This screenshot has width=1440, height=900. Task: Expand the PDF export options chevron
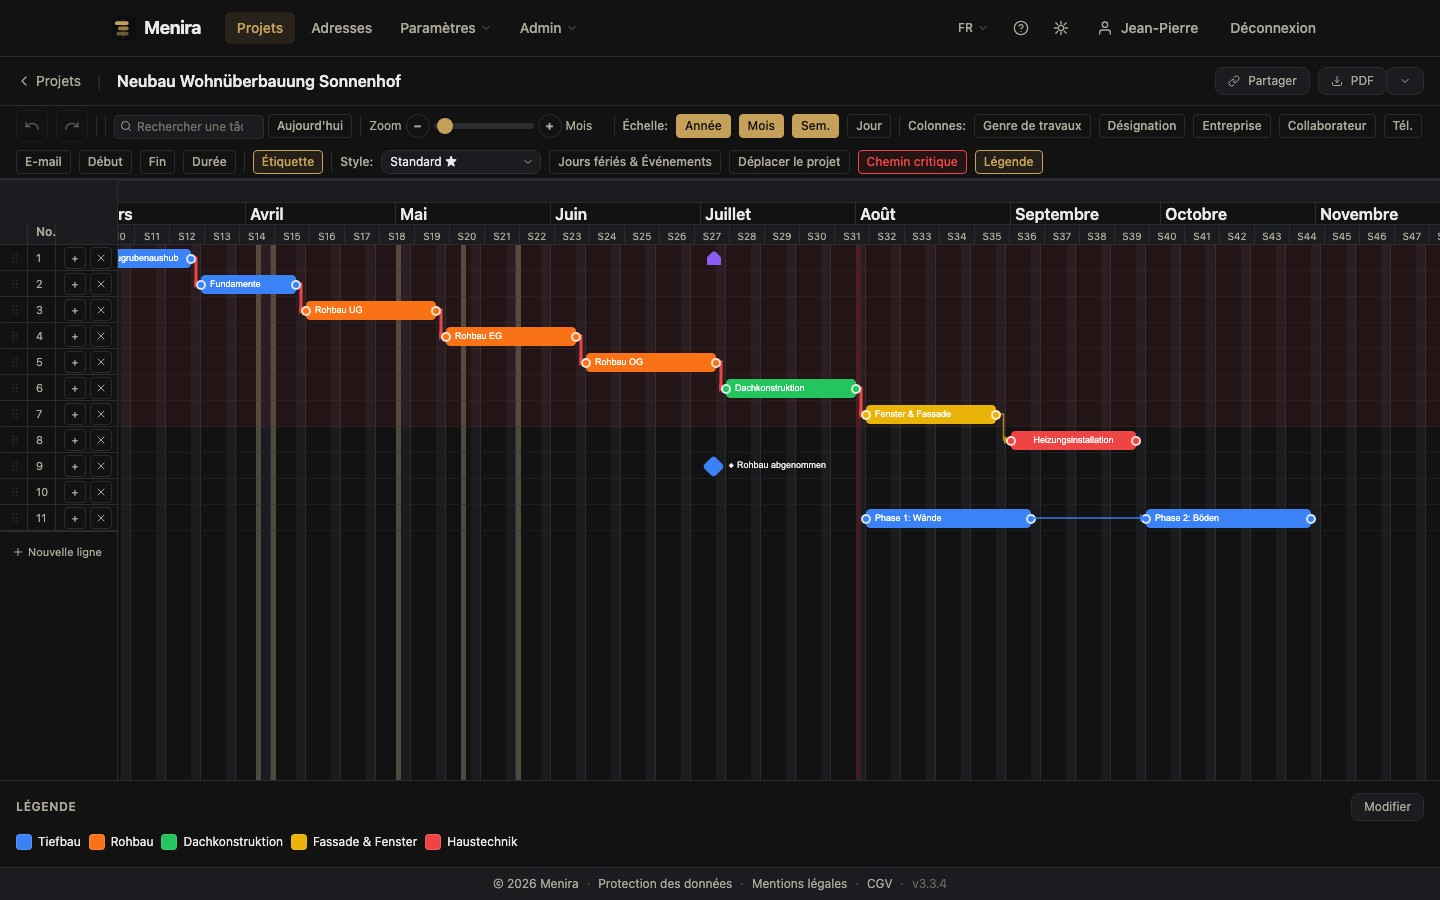[x=1405, y=81]
